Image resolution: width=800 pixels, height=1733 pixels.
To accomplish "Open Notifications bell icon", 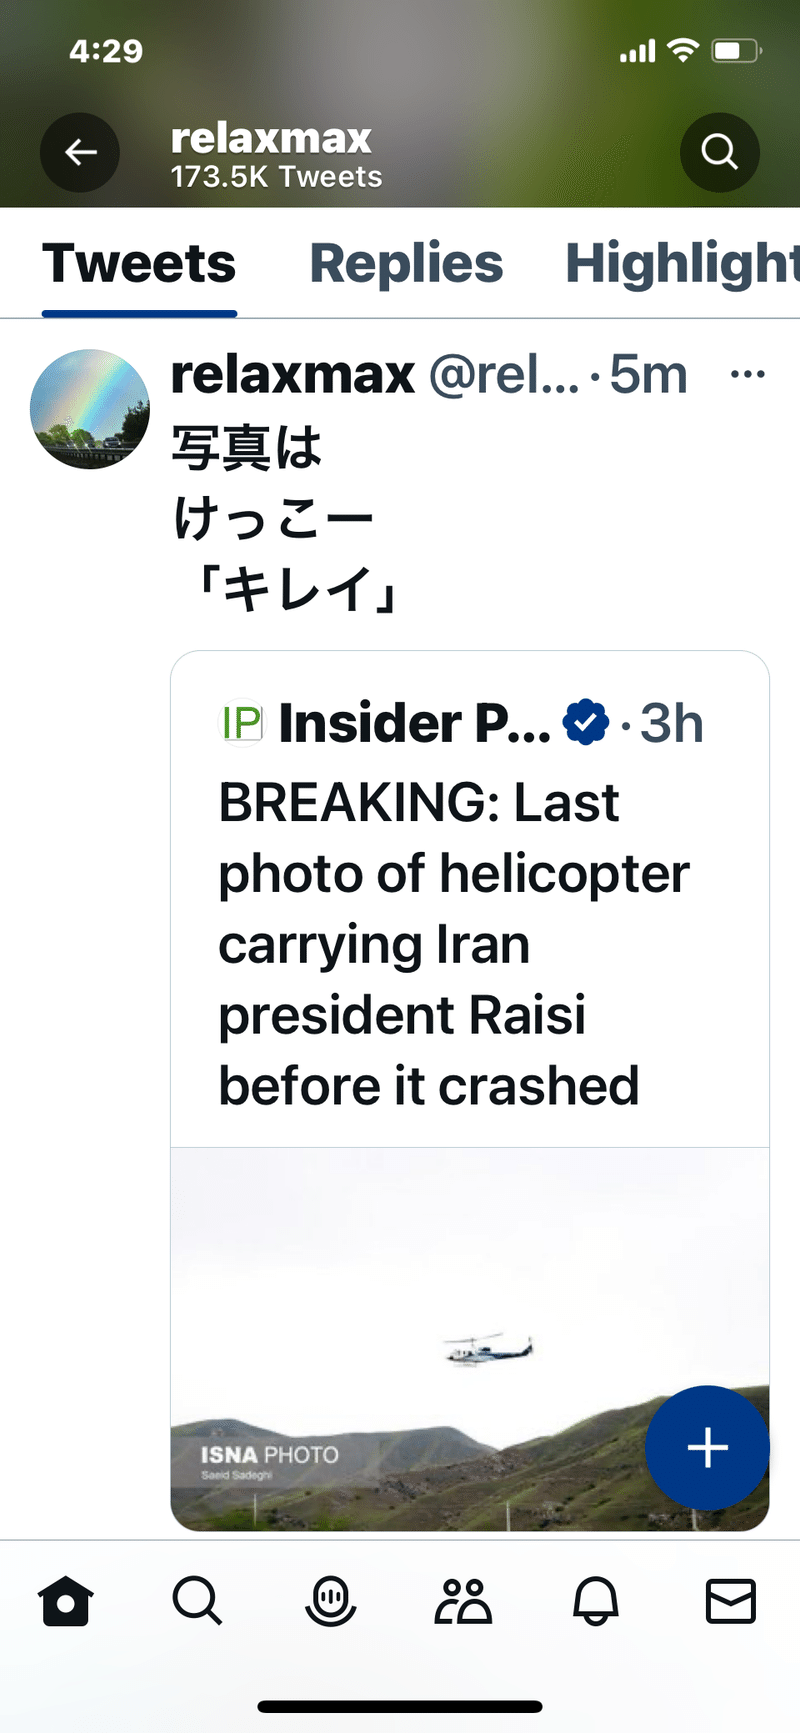I will pos(596,1602).
